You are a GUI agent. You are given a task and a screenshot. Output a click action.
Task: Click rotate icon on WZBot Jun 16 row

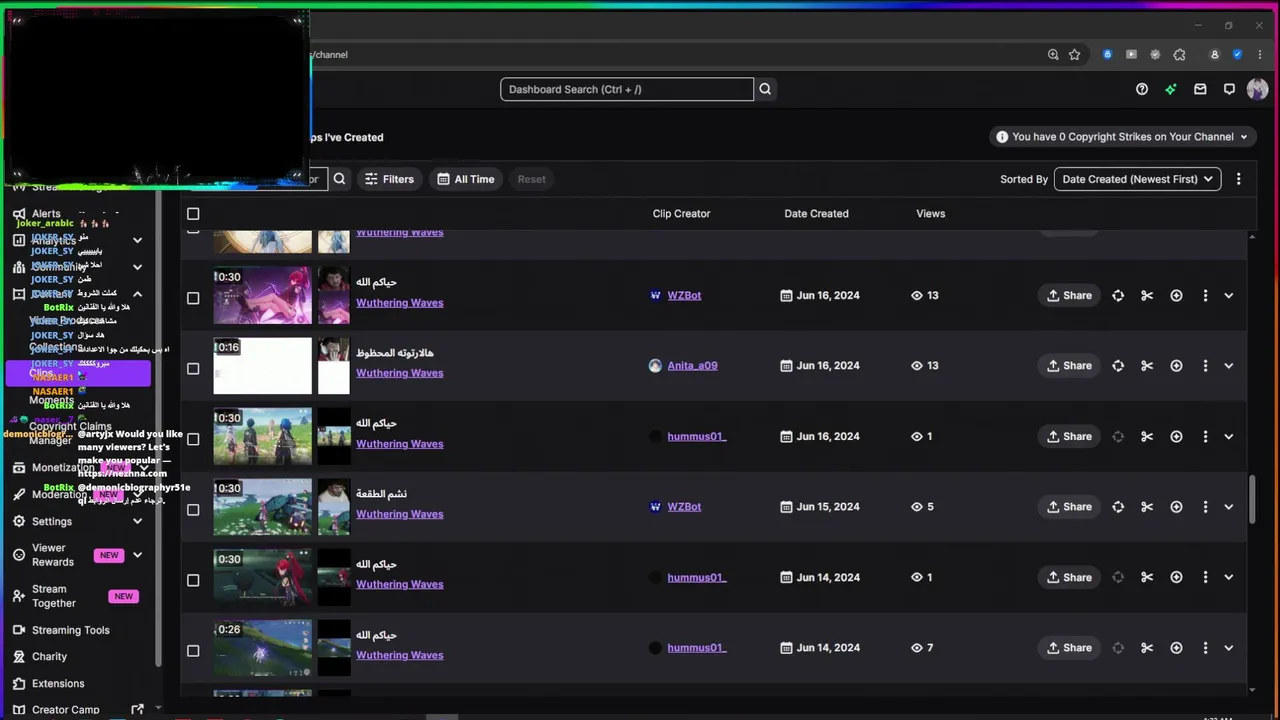coord(1118,295)
